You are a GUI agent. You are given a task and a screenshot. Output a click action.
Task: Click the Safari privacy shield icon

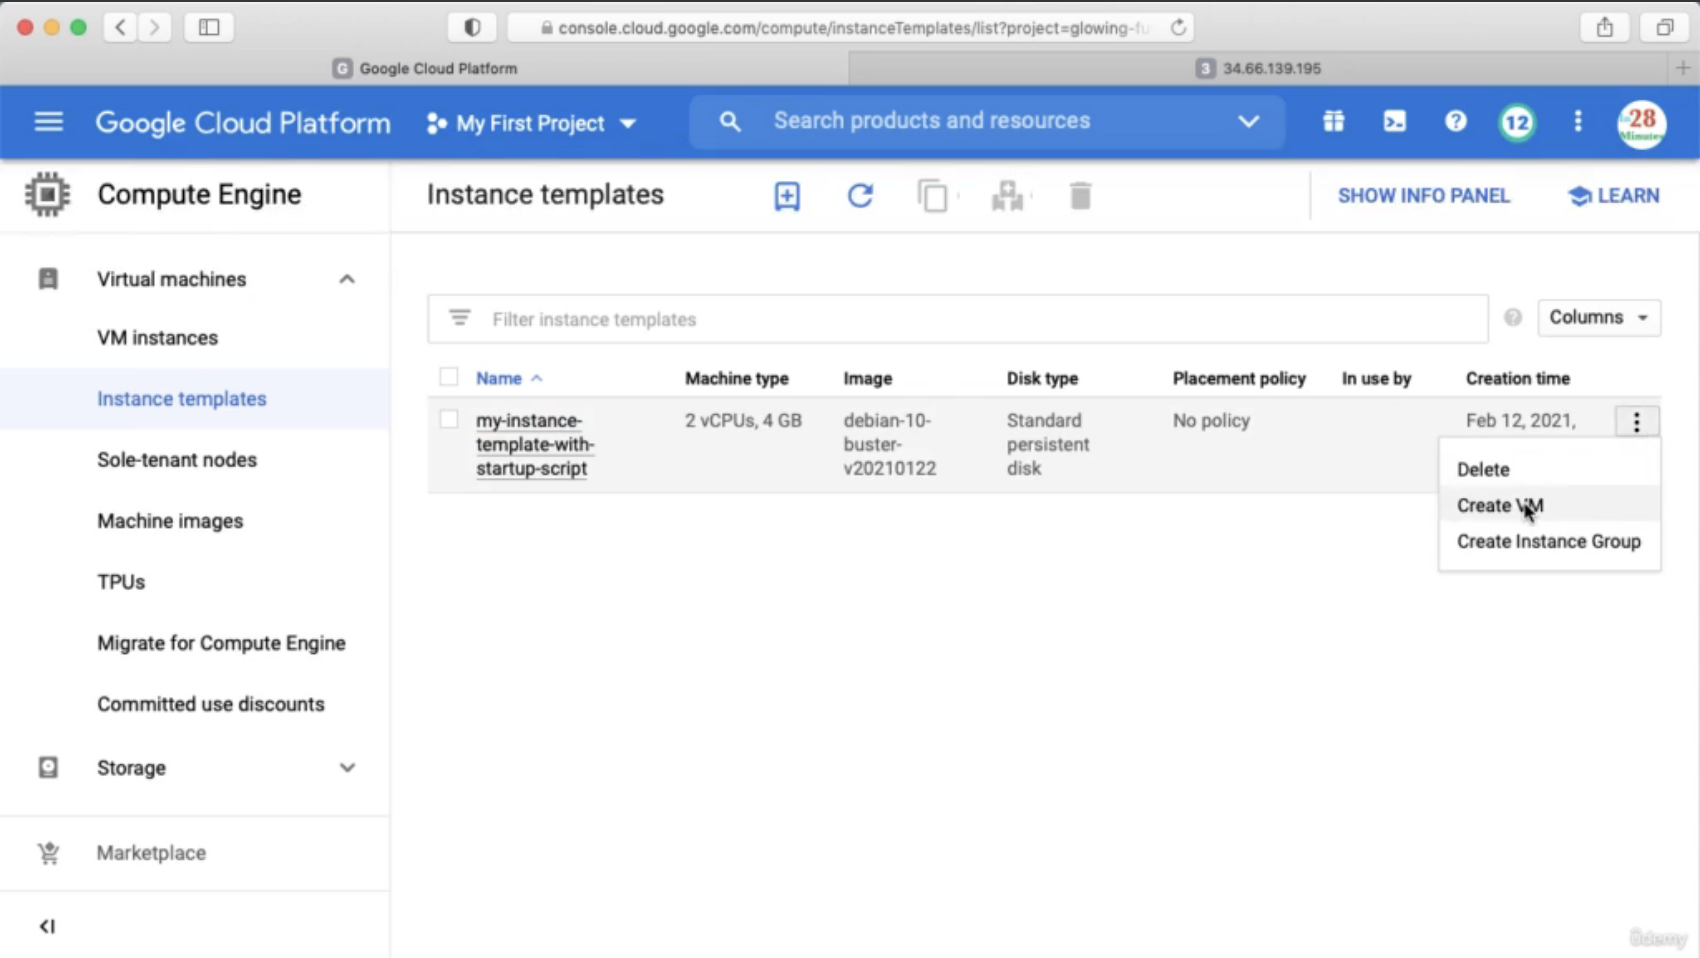click(x=472, y=27)
